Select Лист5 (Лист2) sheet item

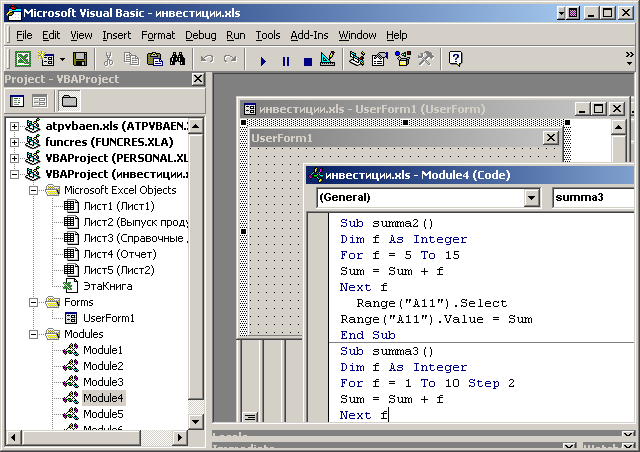(119, 270)
